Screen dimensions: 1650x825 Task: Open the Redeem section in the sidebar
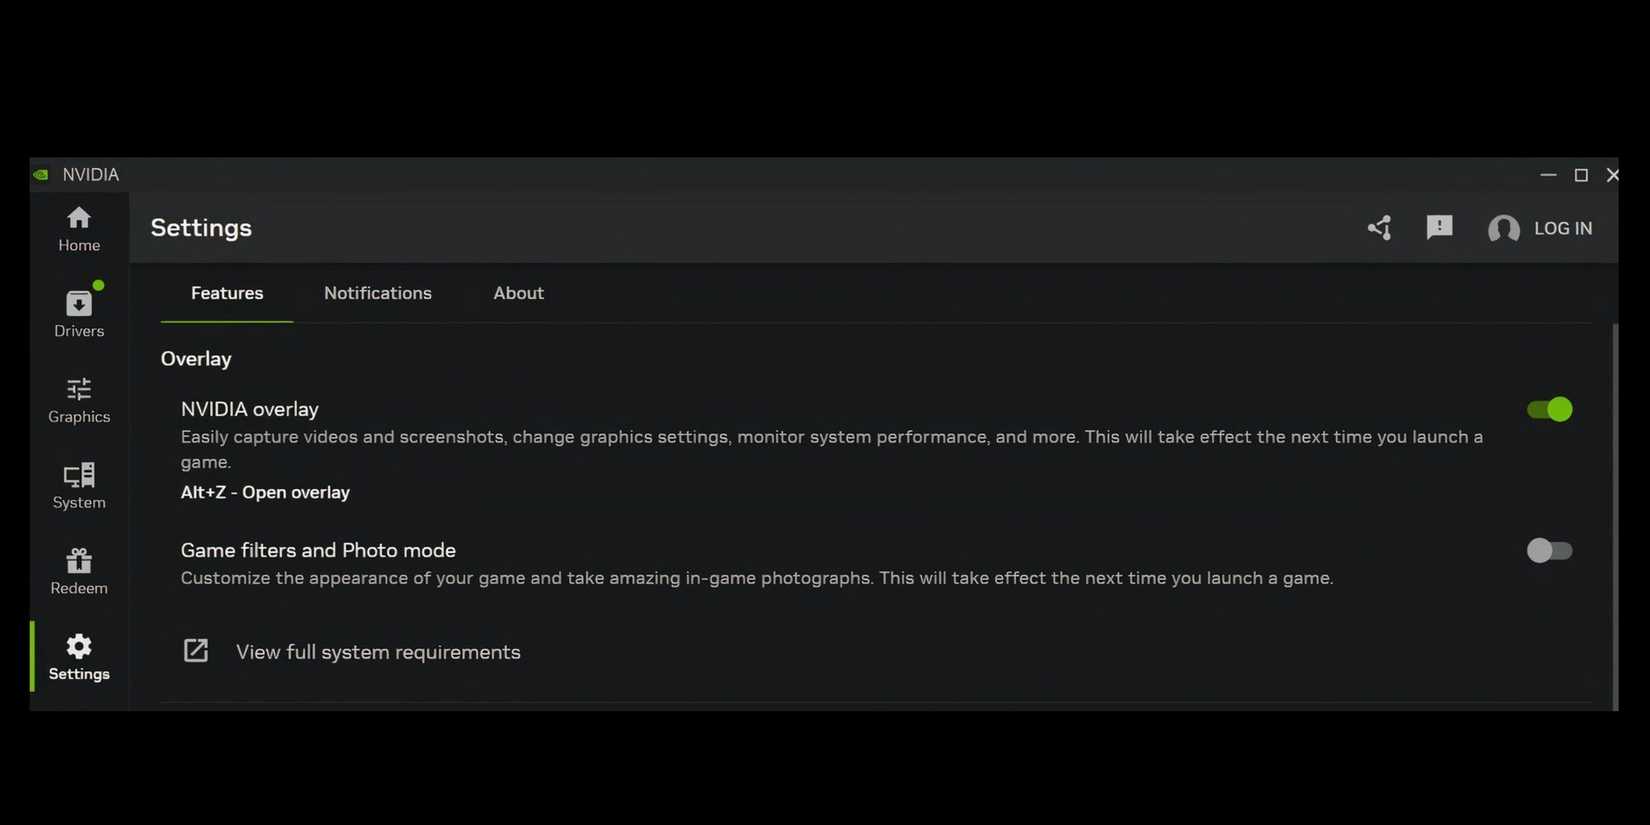[78, 571]
